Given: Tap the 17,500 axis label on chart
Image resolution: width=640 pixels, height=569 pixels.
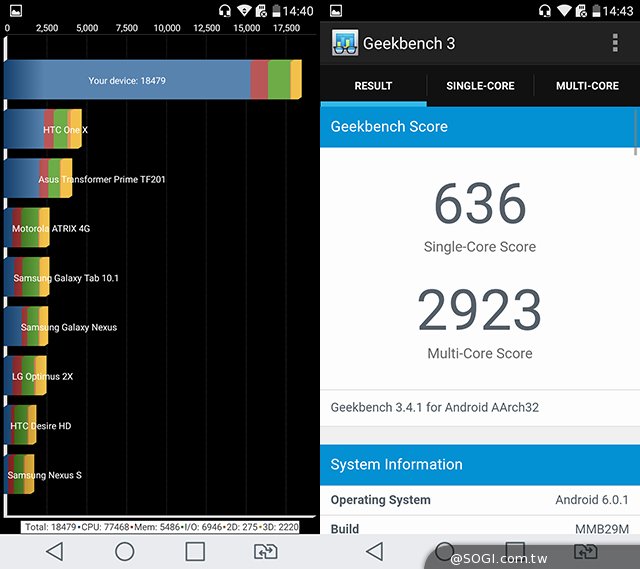Looking at the screenshot, I should point(287,28).
